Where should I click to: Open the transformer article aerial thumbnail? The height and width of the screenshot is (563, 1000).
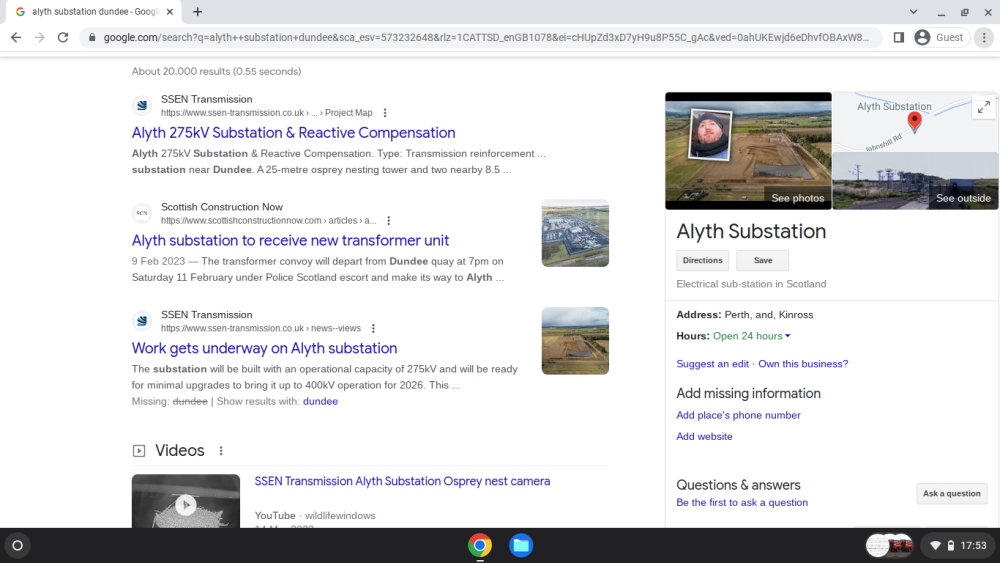pos(575,233)
